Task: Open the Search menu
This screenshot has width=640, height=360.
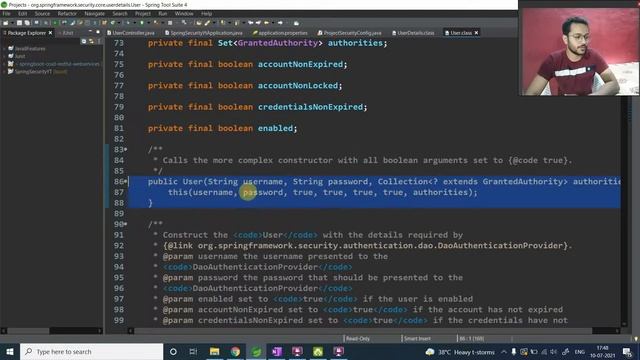Action: [x=120, y=13]
